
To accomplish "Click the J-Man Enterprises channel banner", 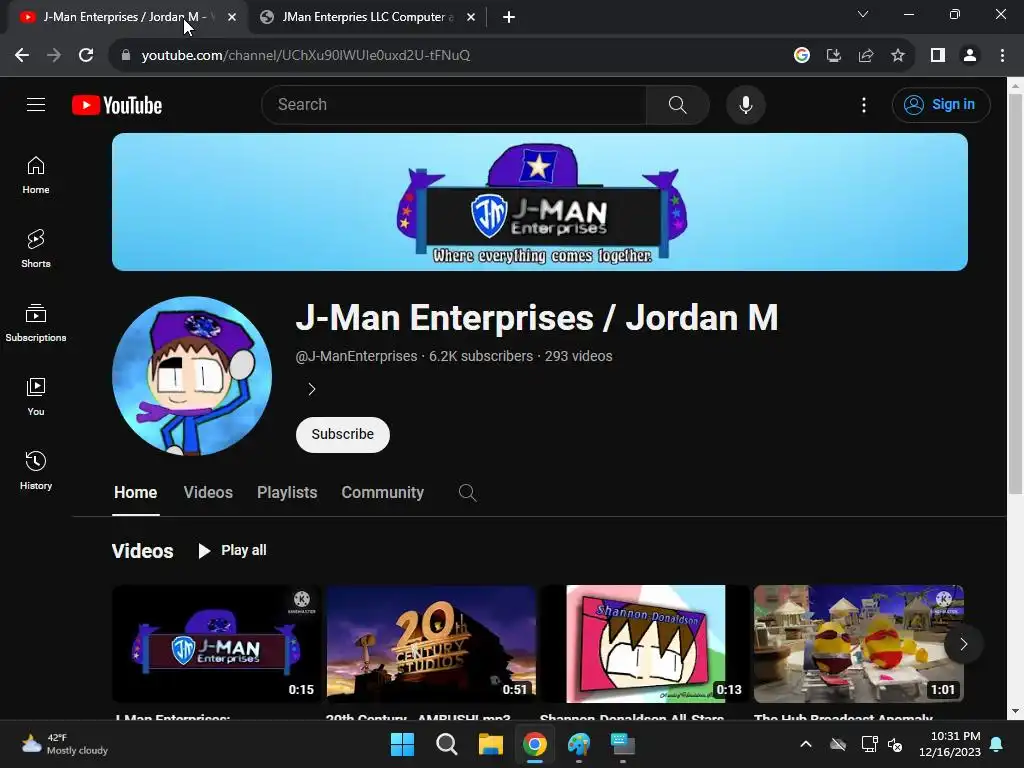I will 539,202.
